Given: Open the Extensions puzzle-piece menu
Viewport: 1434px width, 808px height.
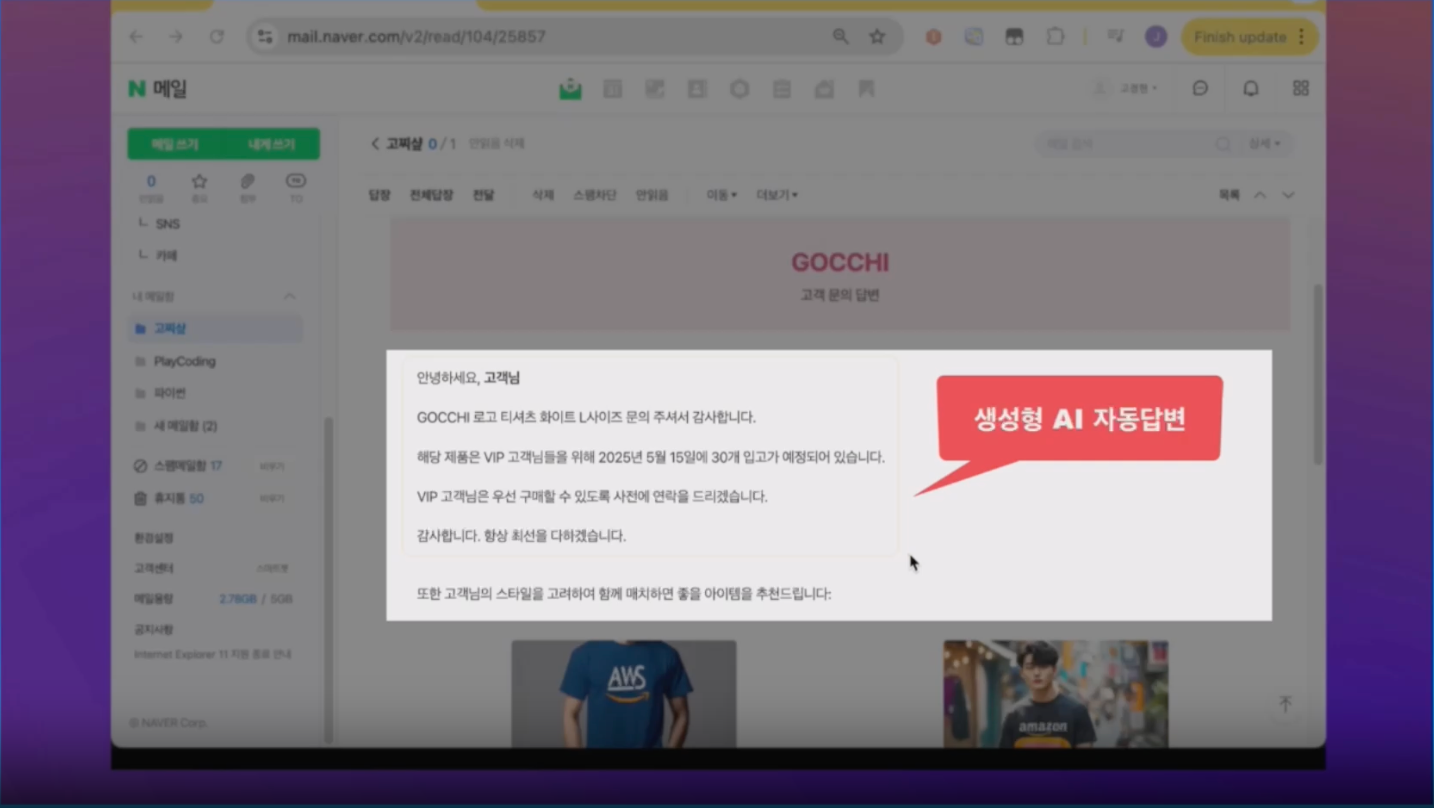Looking at the screenshot, I should pos(1055,37).
